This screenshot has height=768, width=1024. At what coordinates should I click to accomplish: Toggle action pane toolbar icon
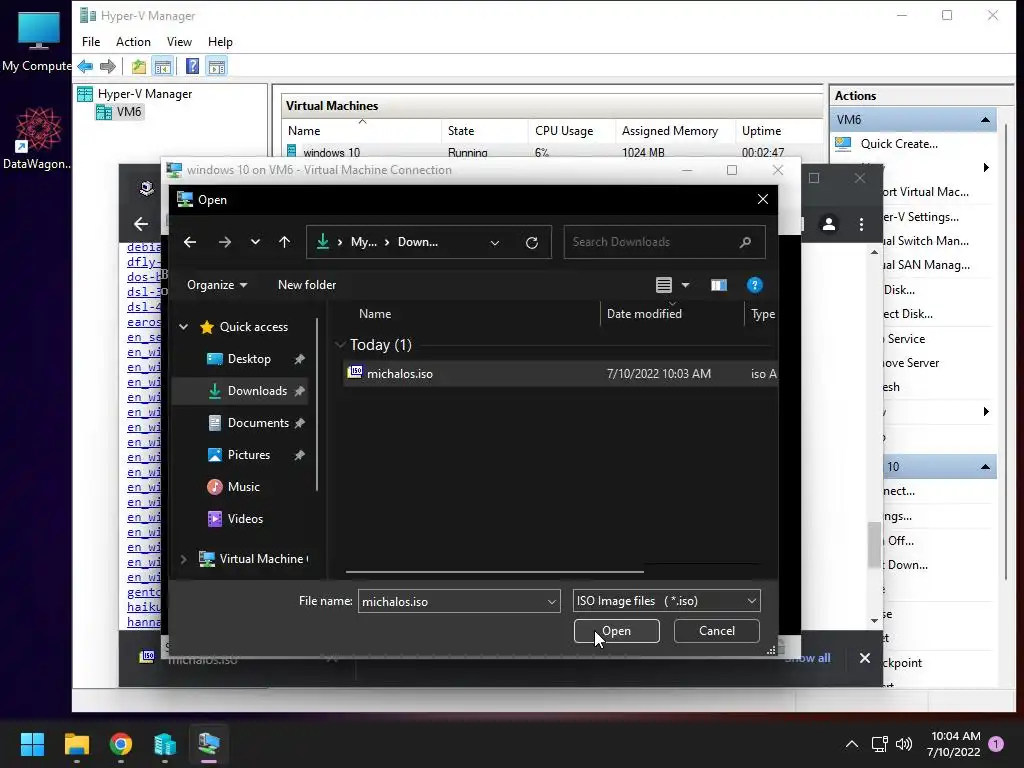point(217,66)
